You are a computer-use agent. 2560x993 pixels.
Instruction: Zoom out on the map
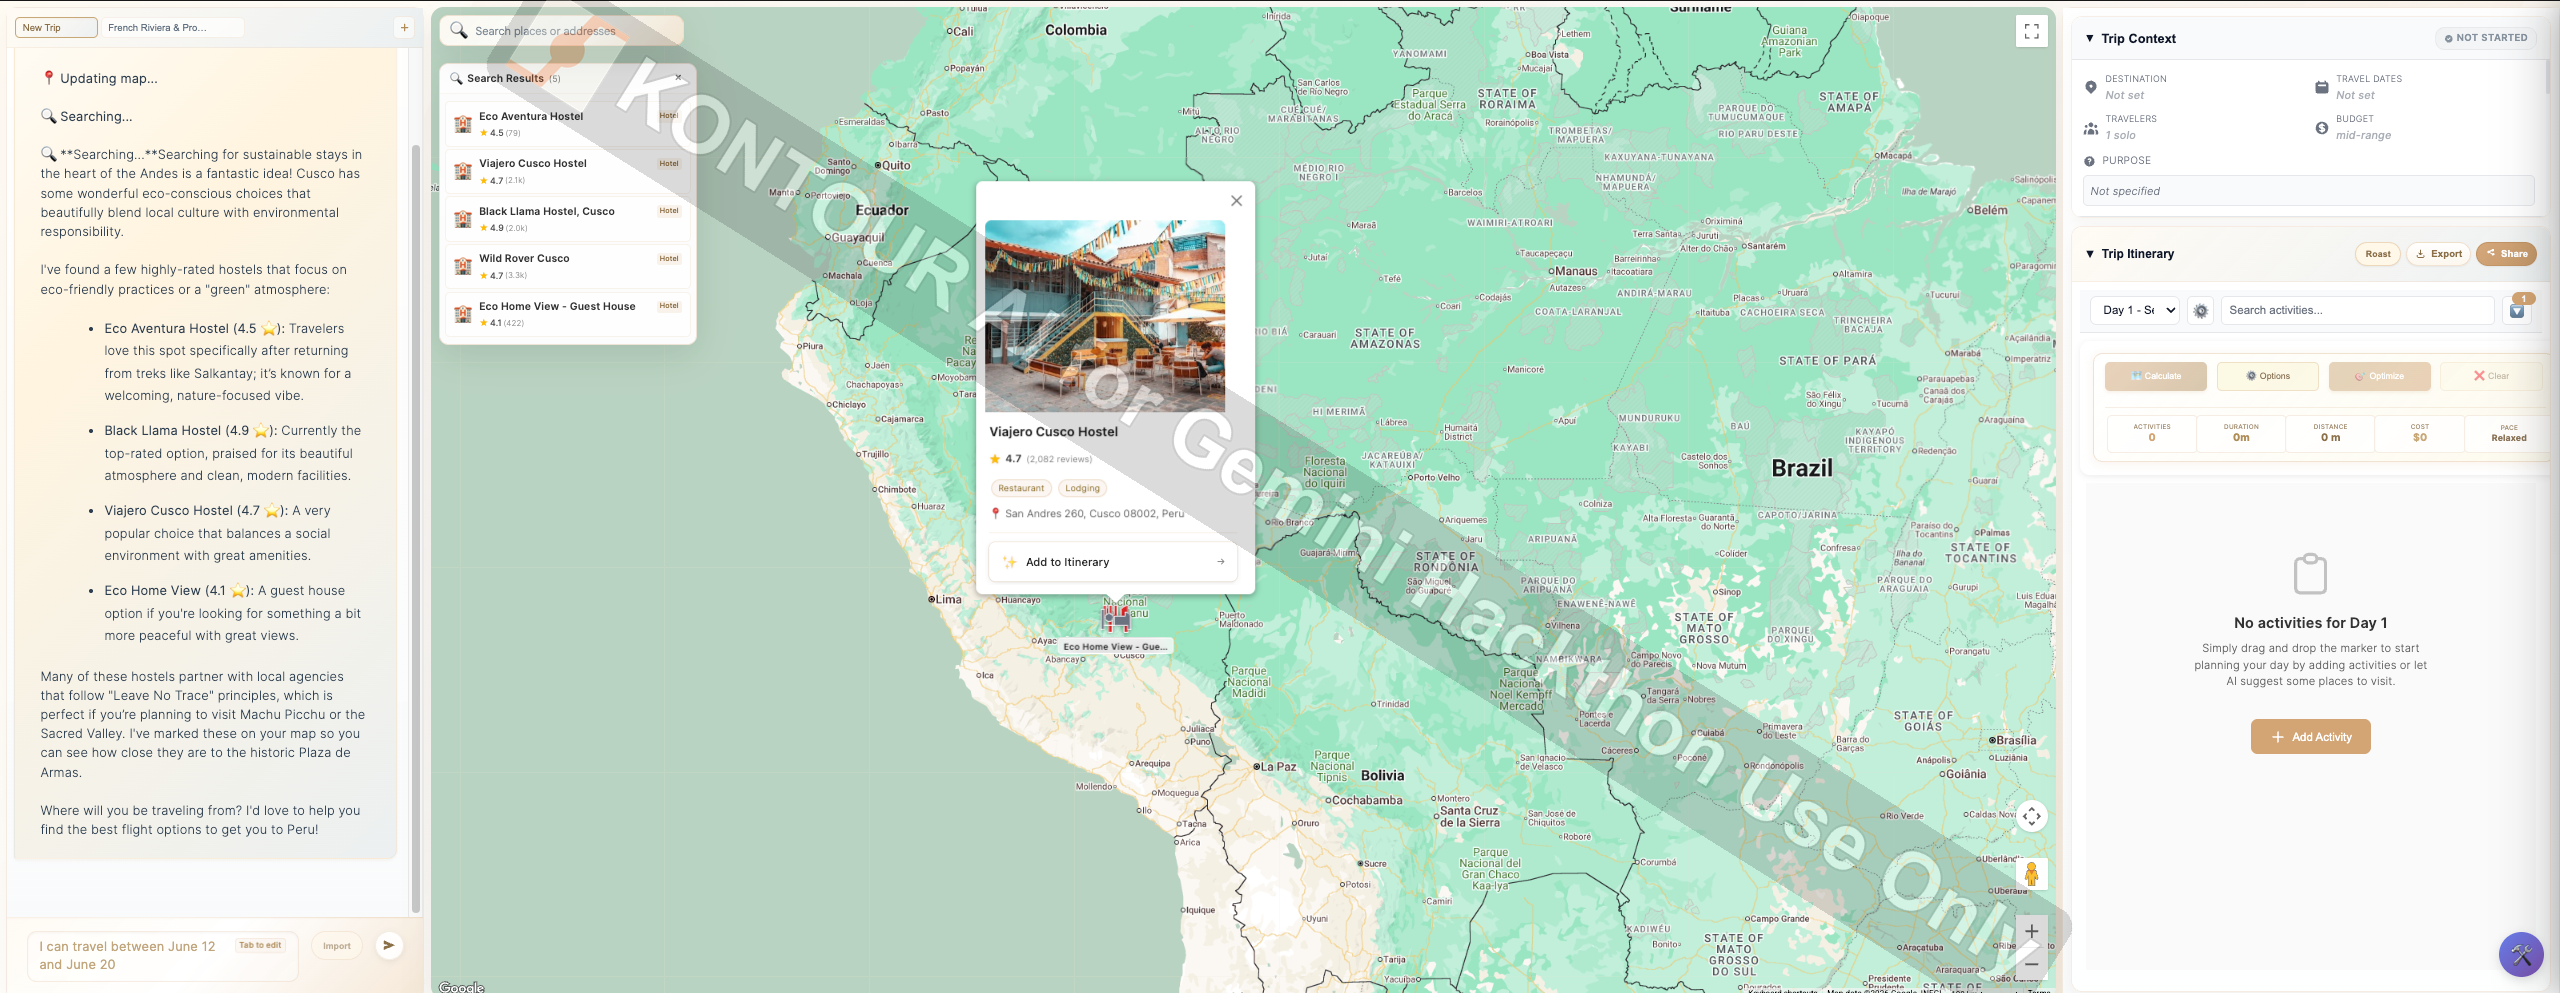2031,964
